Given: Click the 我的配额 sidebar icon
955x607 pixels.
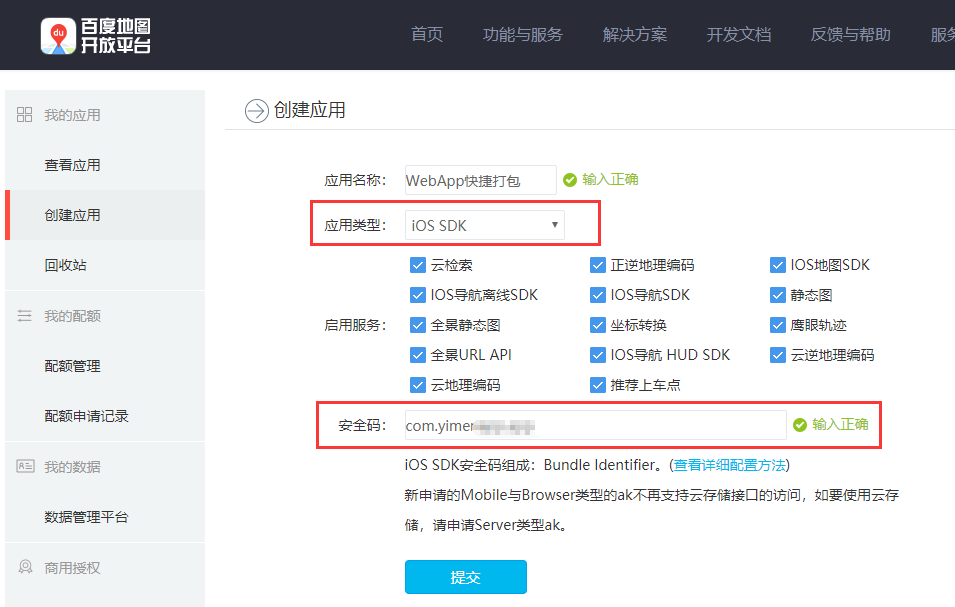Looking at the screenshot, I should tap(25, 316).
